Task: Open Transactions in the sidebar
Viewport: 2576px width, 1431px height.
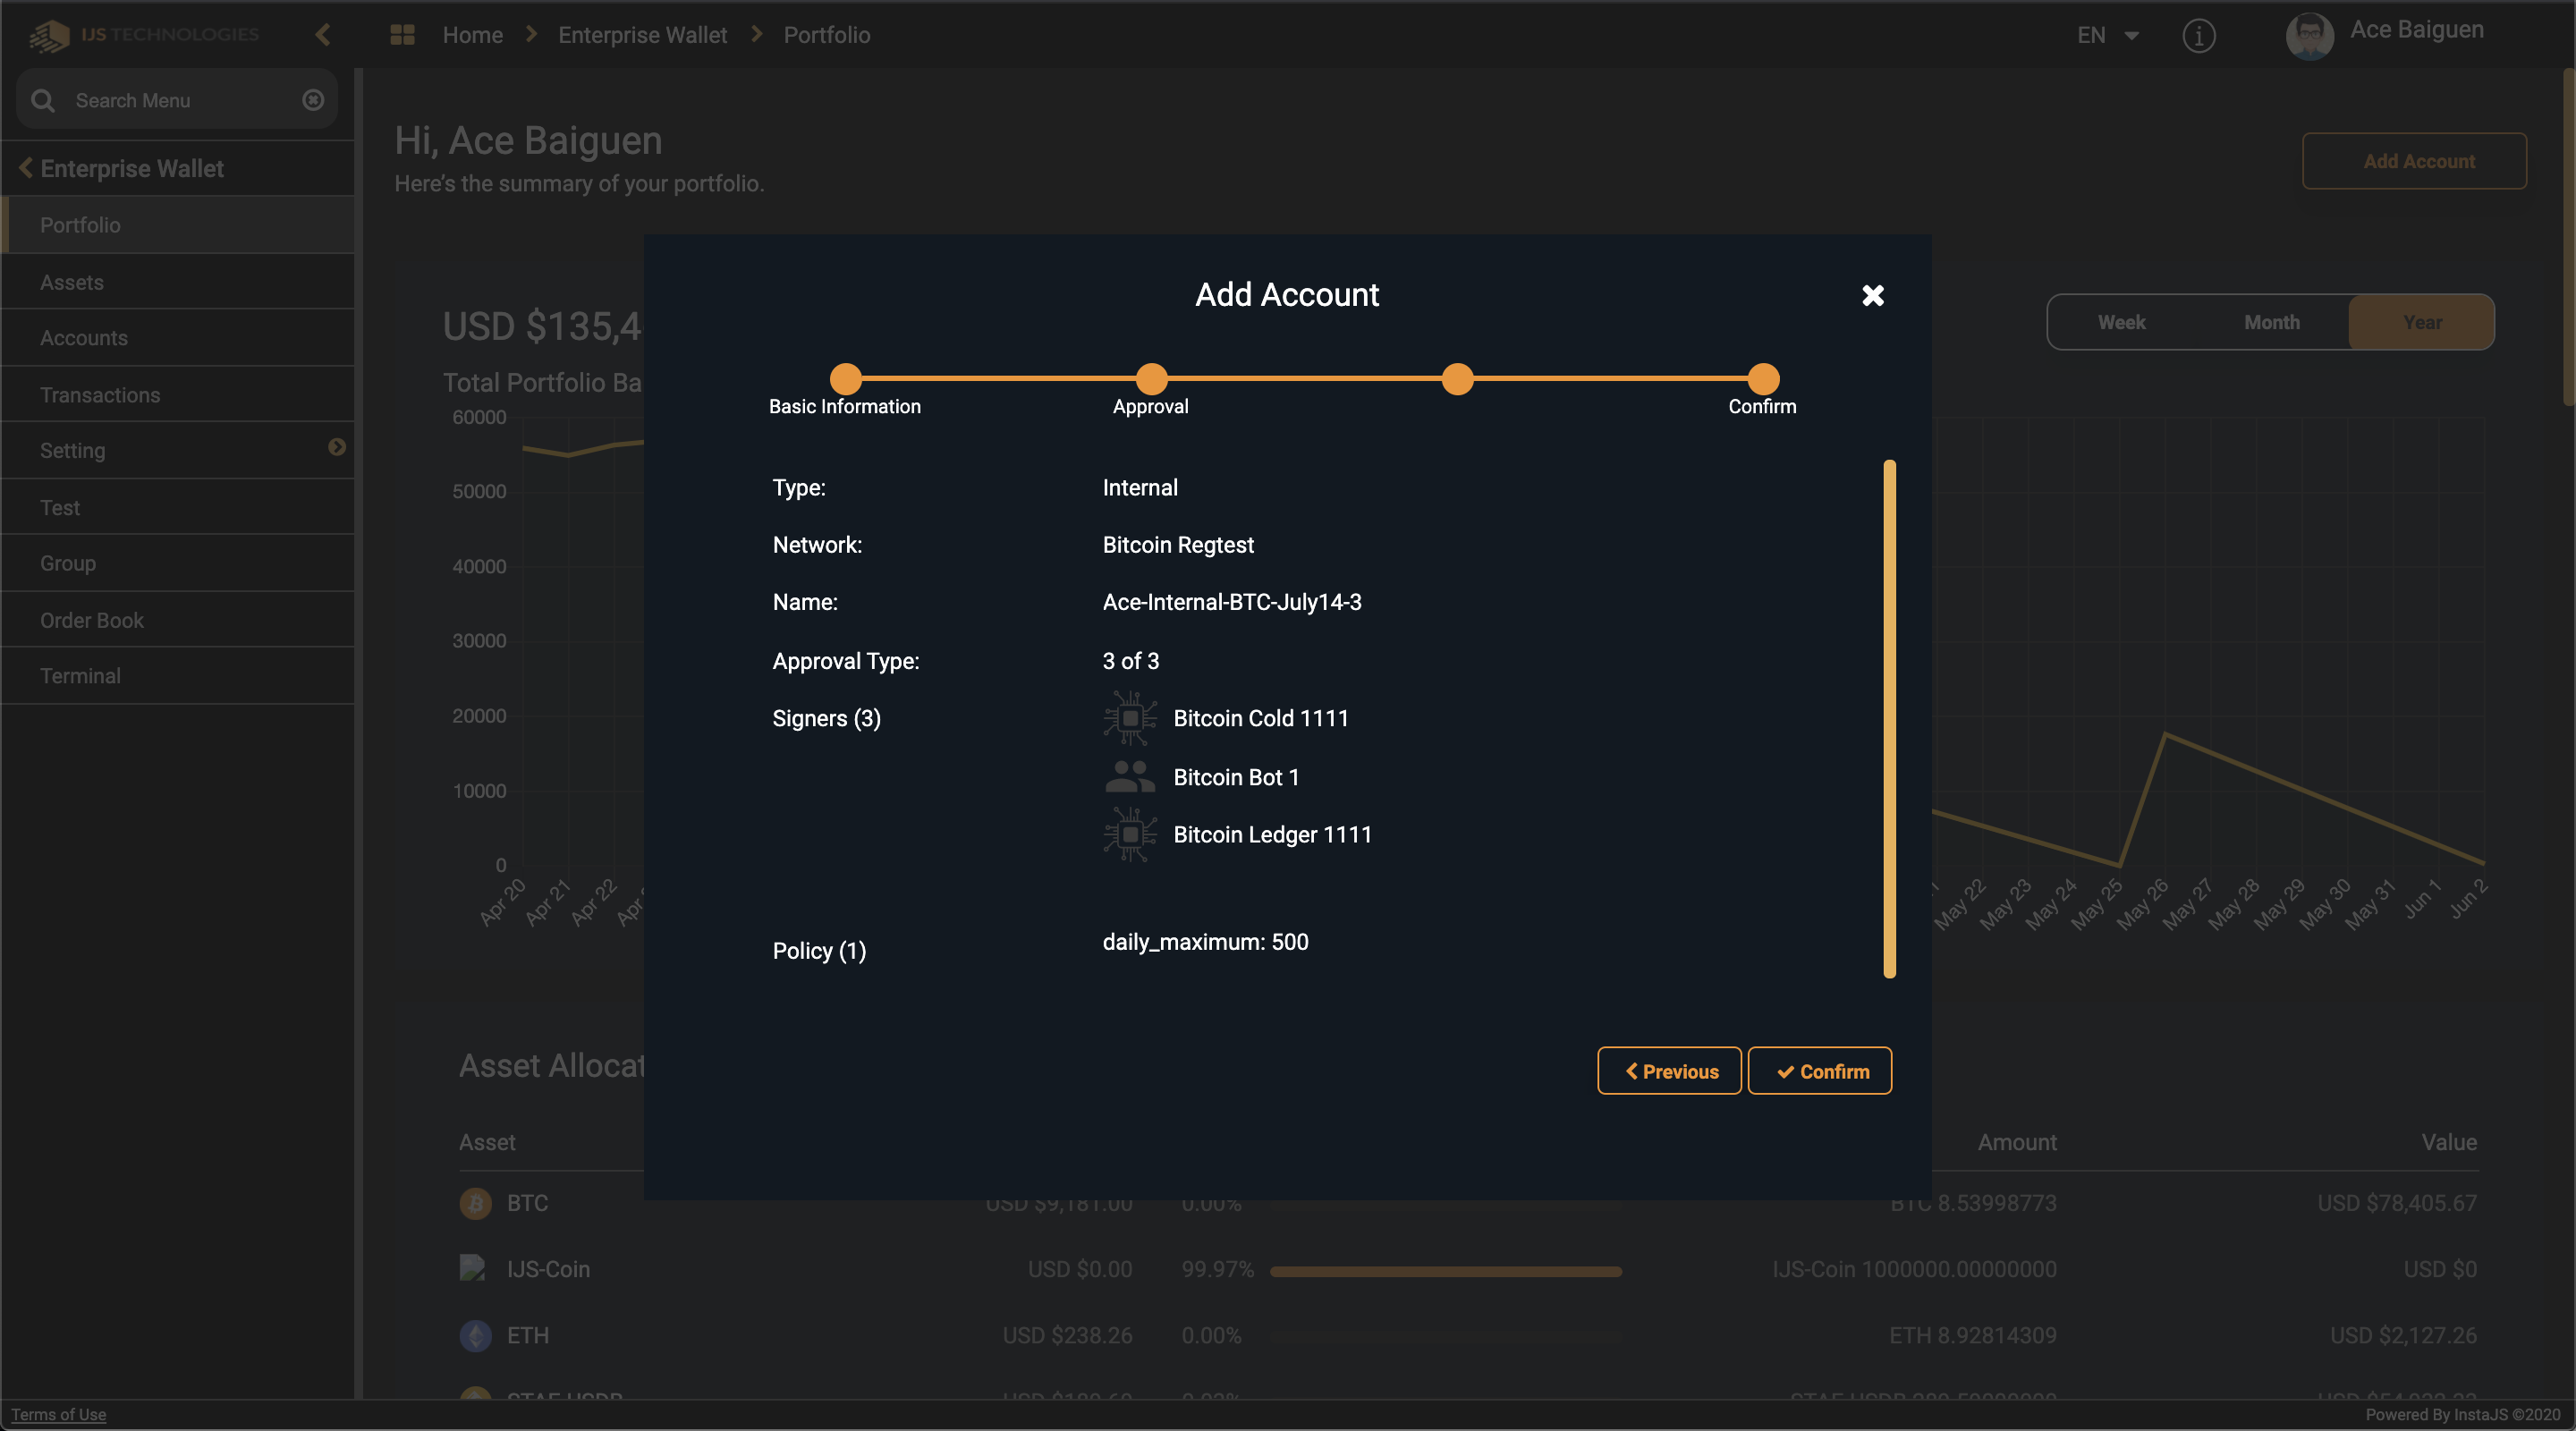Action: [100, 395]
